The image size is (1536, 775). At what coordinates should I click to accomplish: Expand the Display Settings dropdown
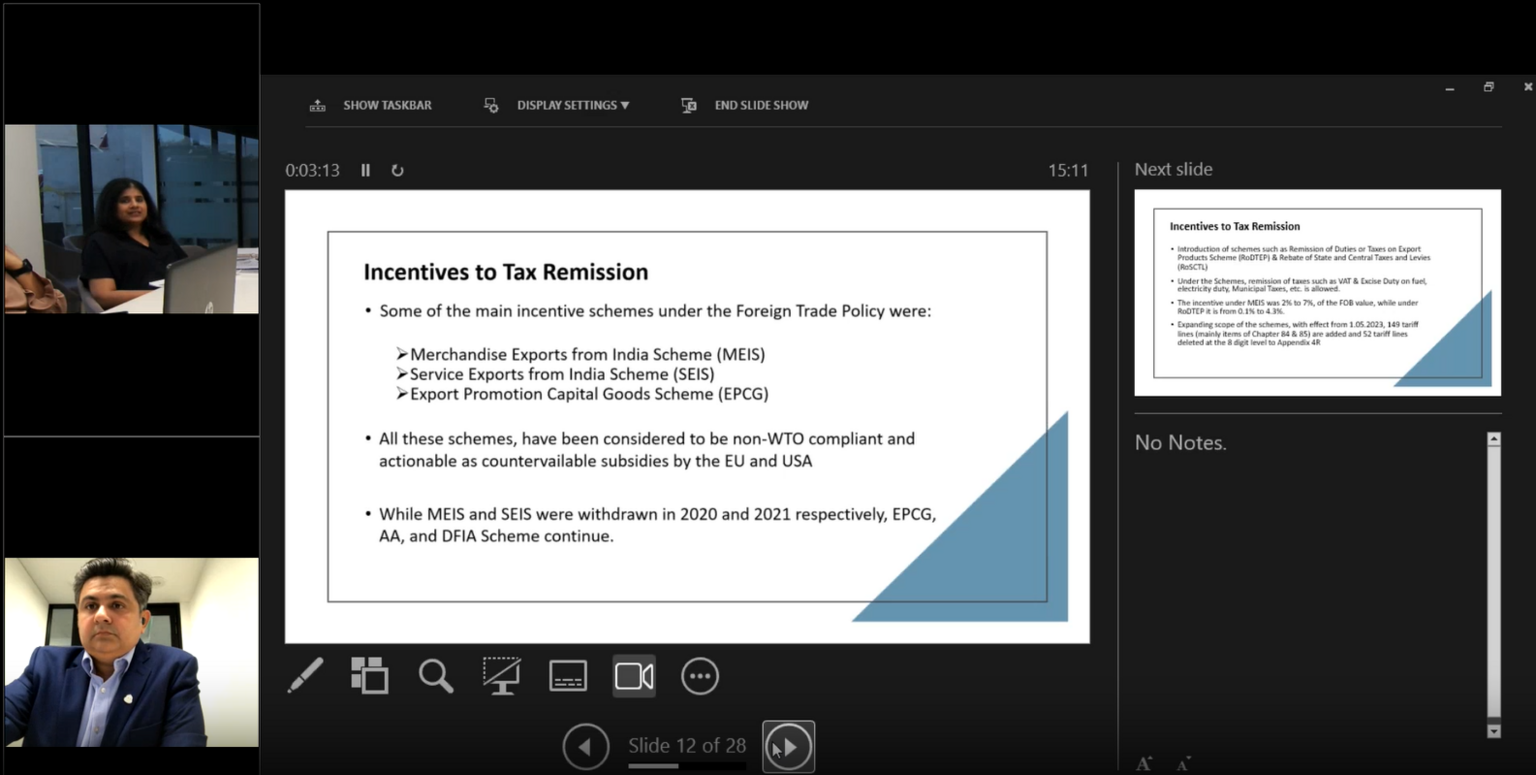[x=557, y=105]
